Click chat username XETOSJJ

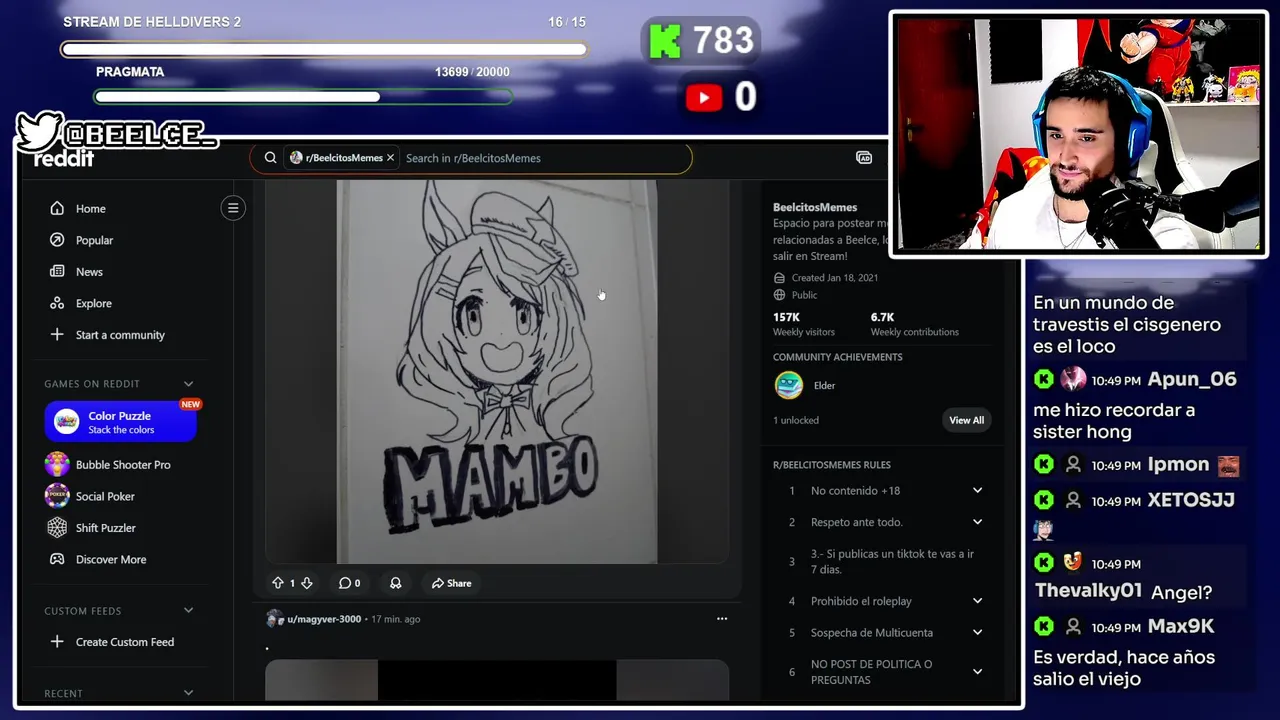tap(1191, 500)
